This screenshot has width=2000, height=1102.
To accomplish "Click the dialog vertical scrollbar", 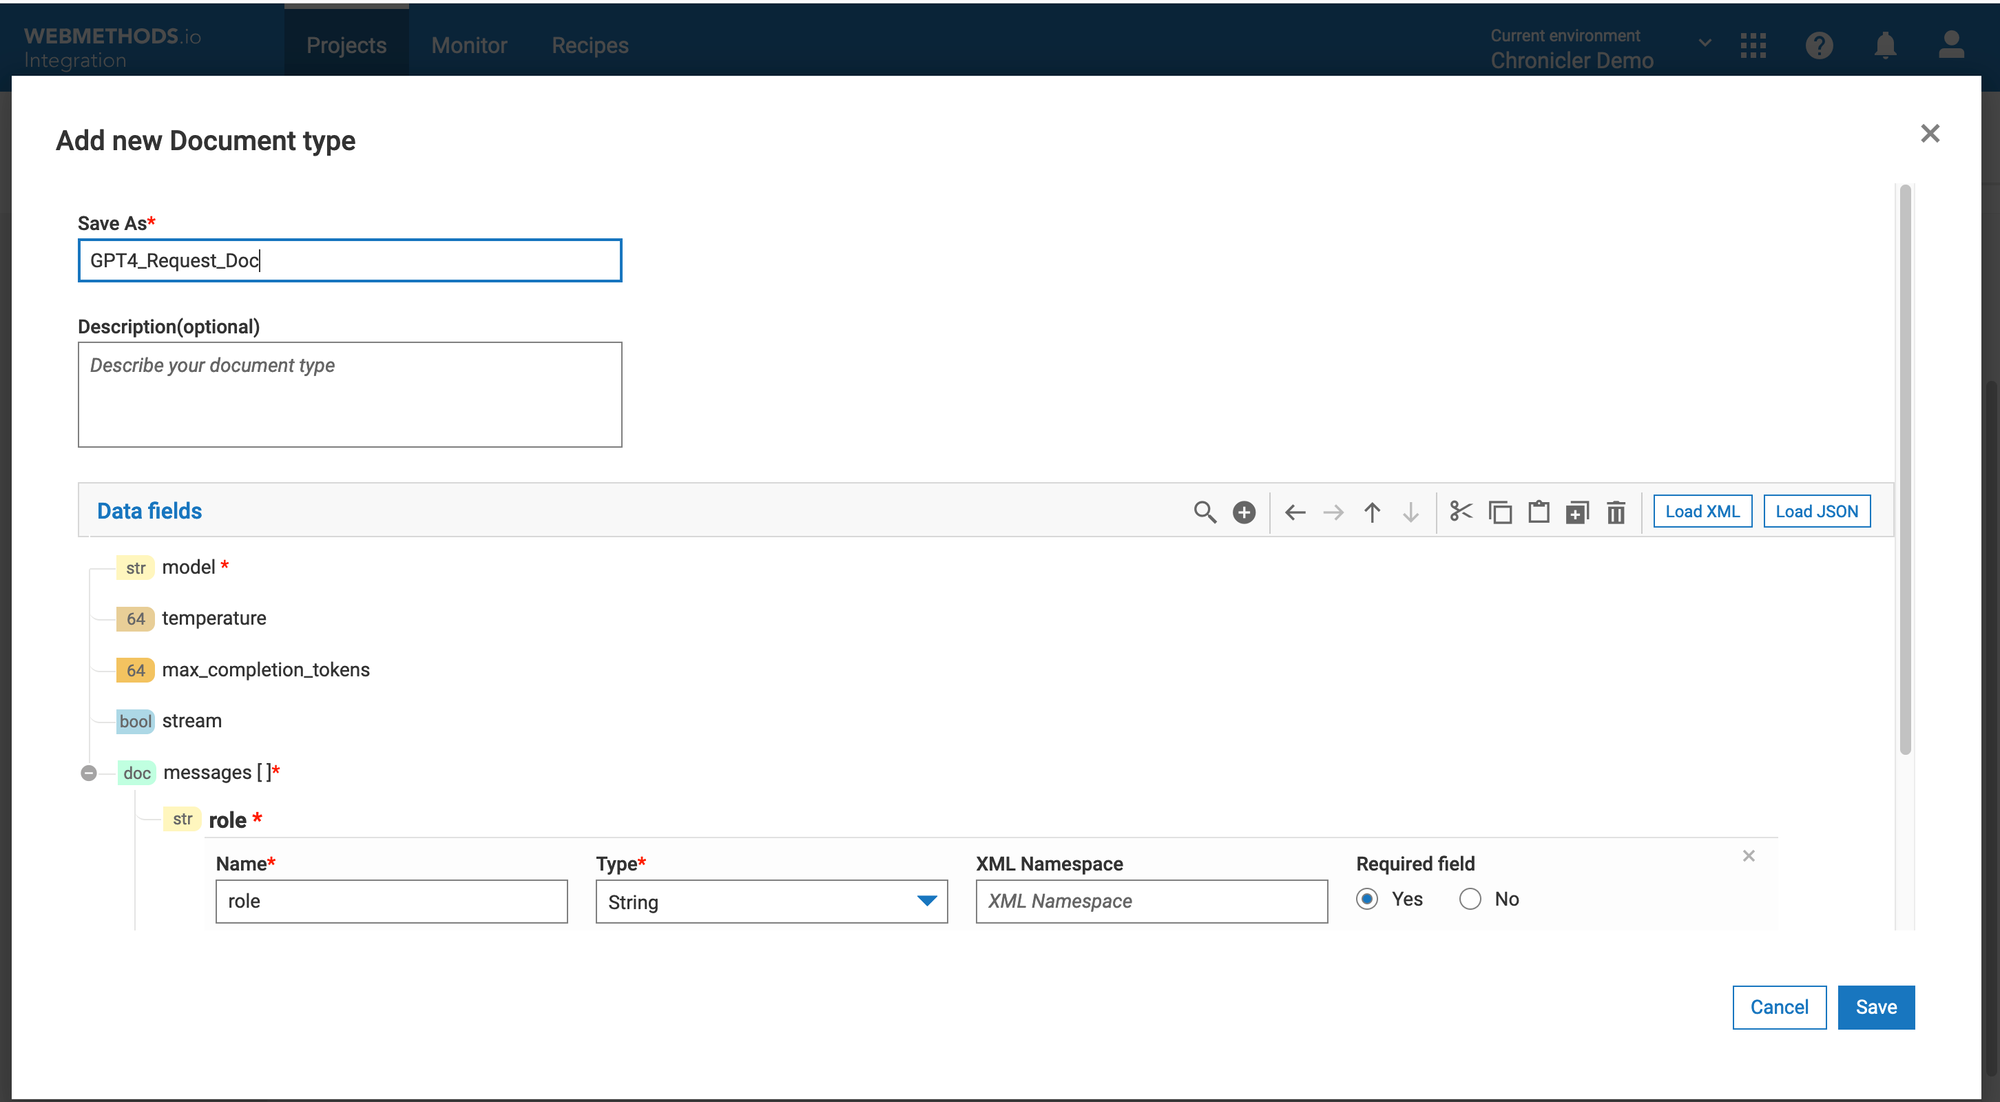I will (x=1905, y=470).
